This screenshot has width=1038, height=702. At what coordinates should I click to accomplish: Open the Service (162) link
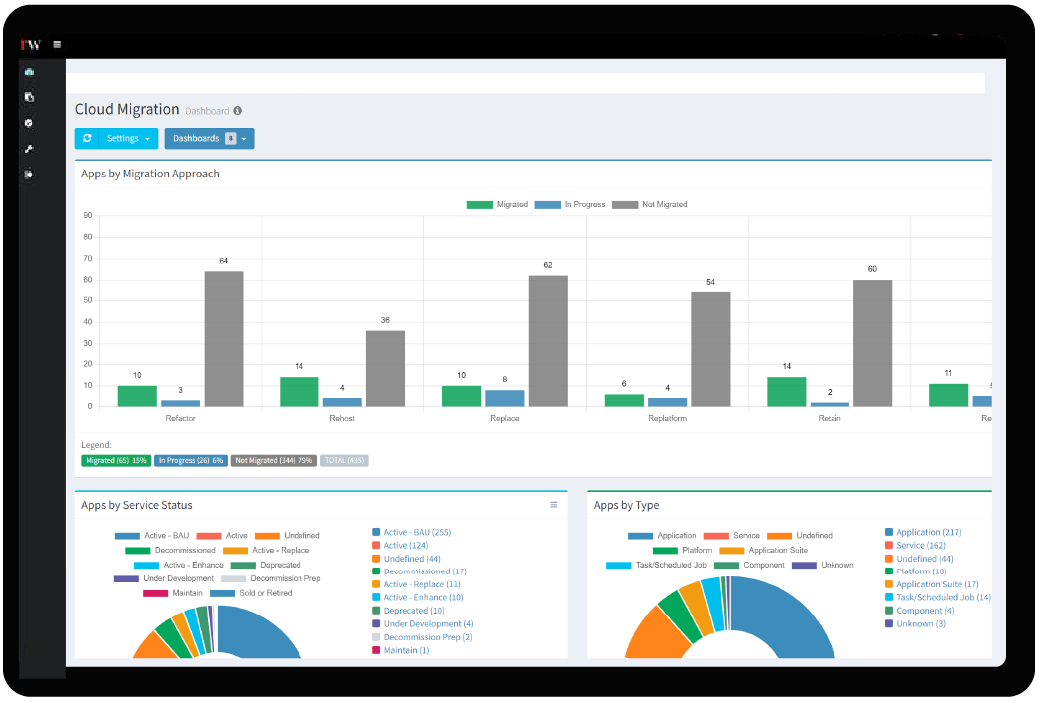tap(921, 546)
